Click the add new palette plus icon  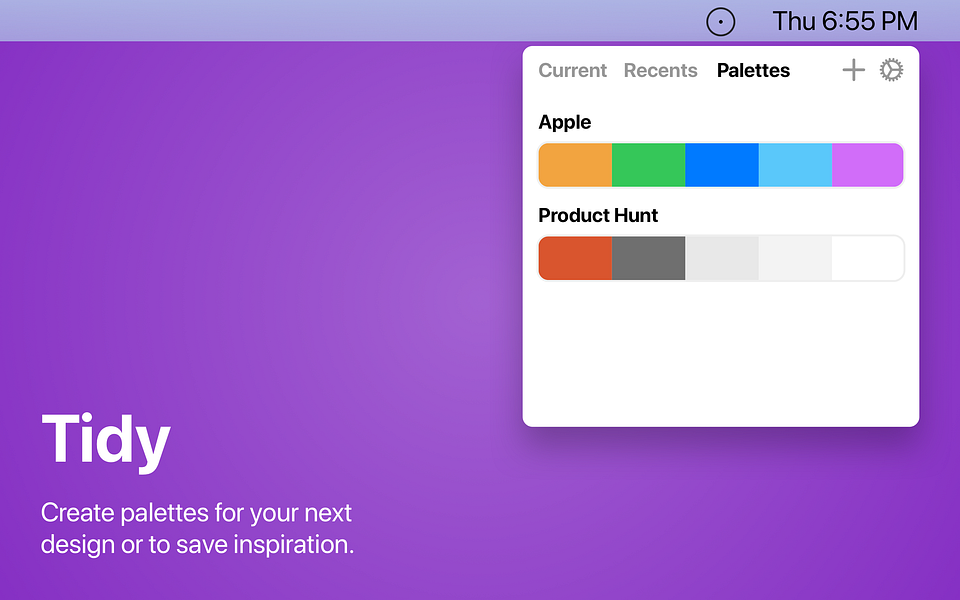click(853, 70)
